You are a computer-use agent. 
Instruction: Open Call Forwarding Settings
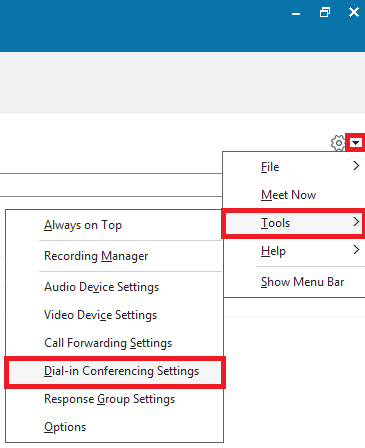point(114,343)
